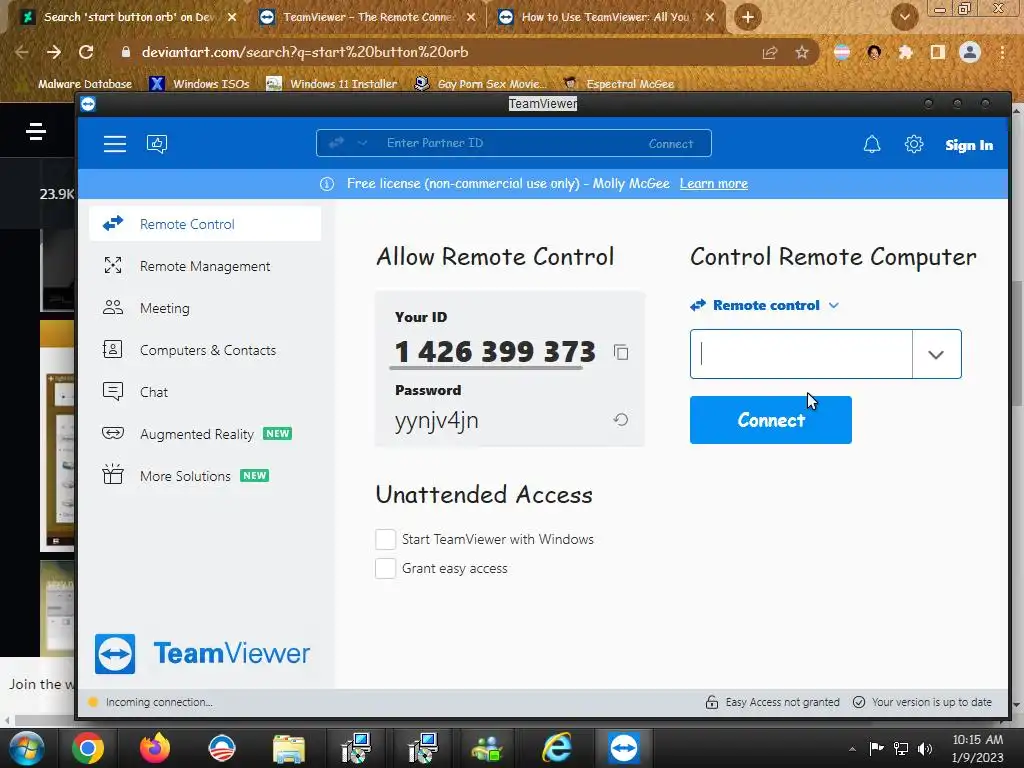Bookmark the page with the star icon

(x=802, y=52)
